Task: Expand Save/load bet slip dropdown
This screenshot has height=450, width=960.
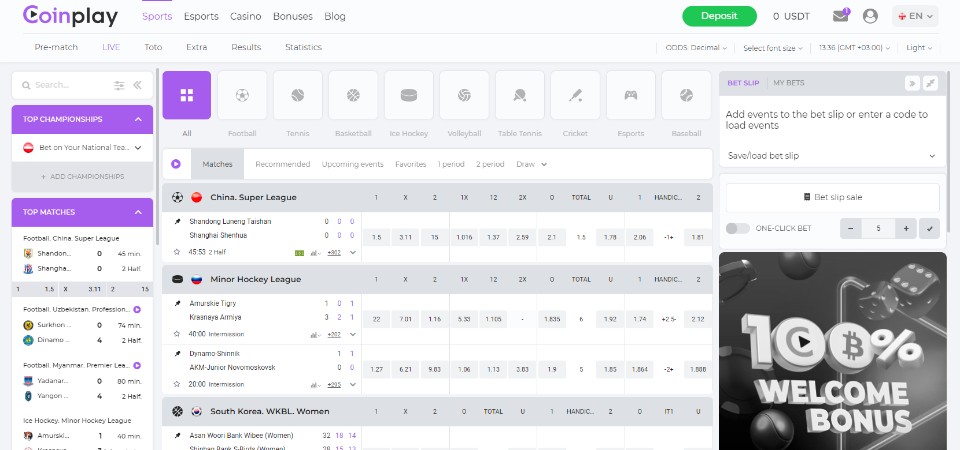Action: point(832,156)
